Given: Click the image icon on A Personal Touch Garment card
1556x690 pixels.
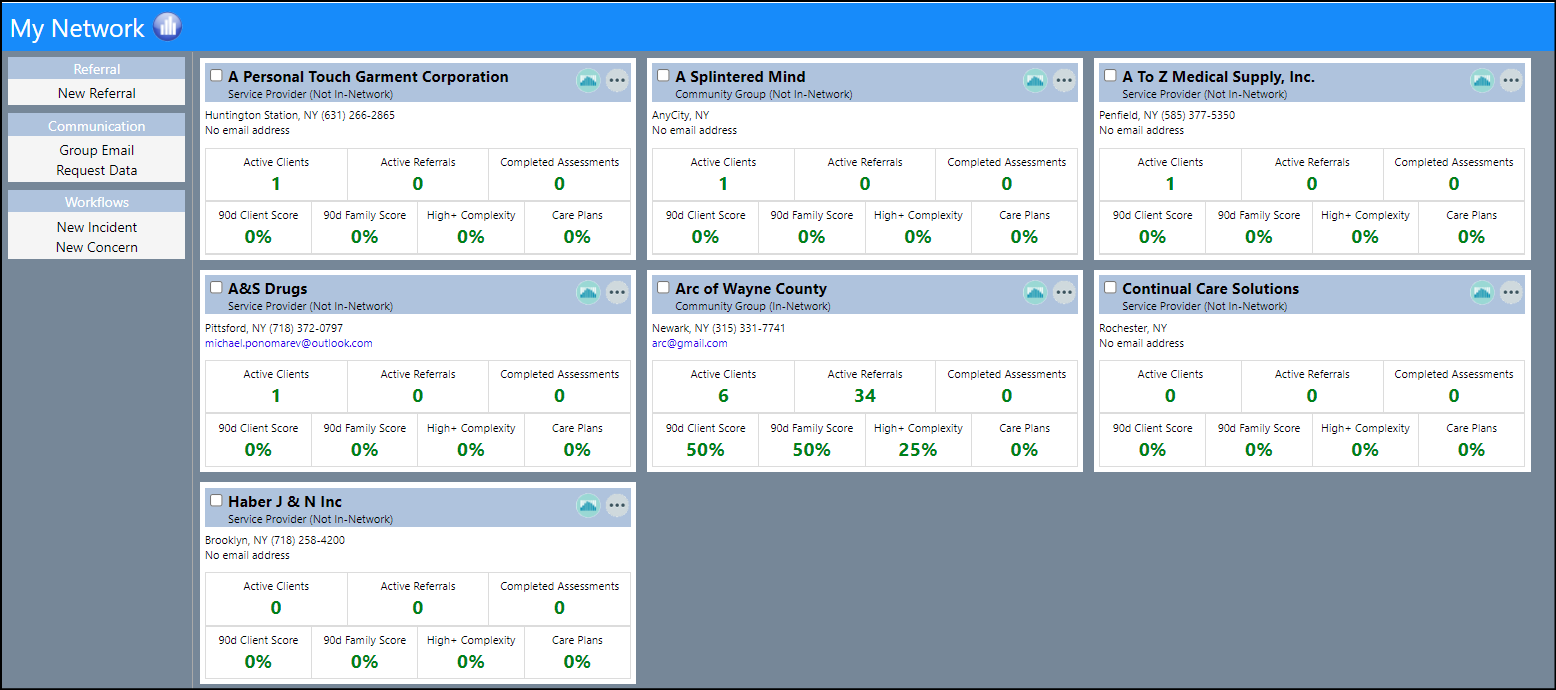Looking at the screenshot, I should [588, 81].
